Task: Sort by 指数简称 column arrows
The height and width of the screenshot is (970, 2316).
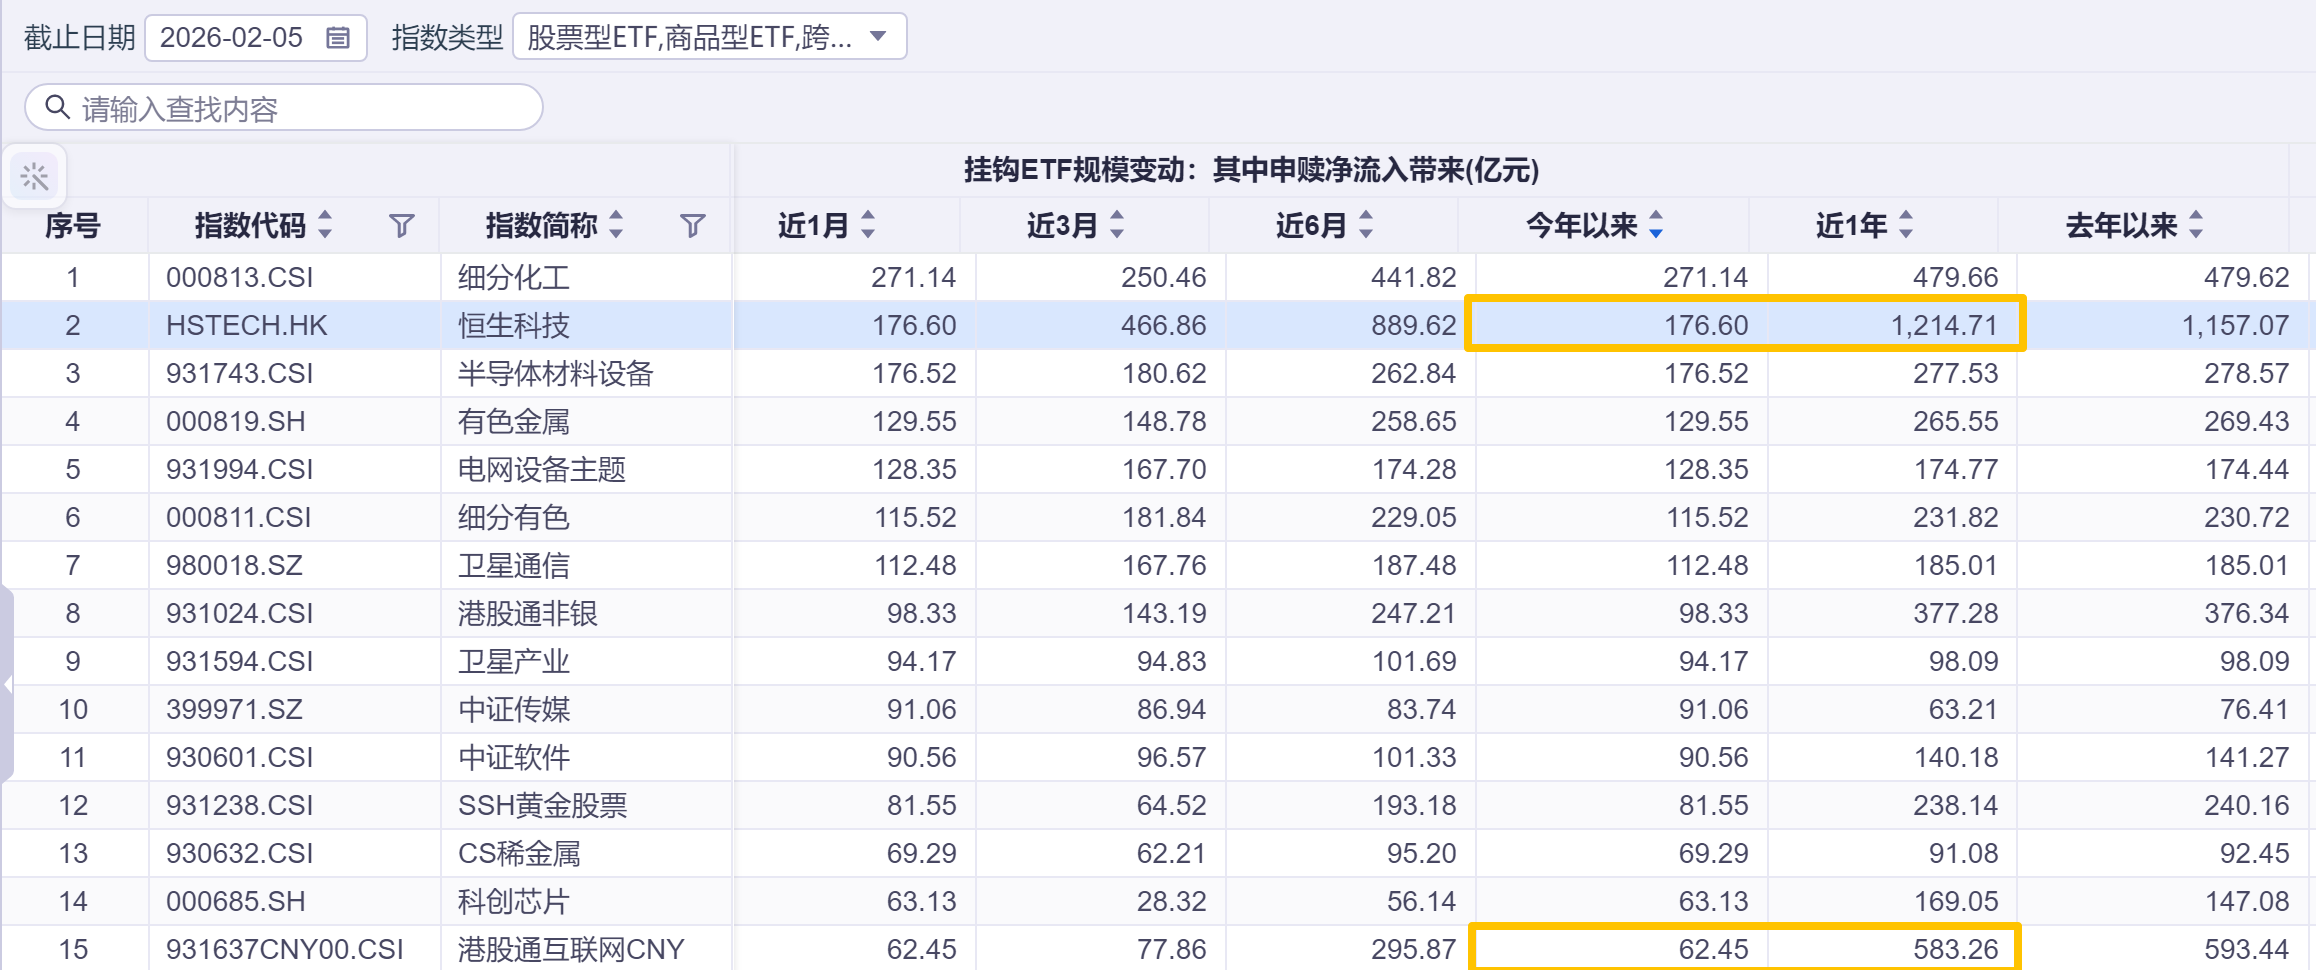Action: [616, 225]
